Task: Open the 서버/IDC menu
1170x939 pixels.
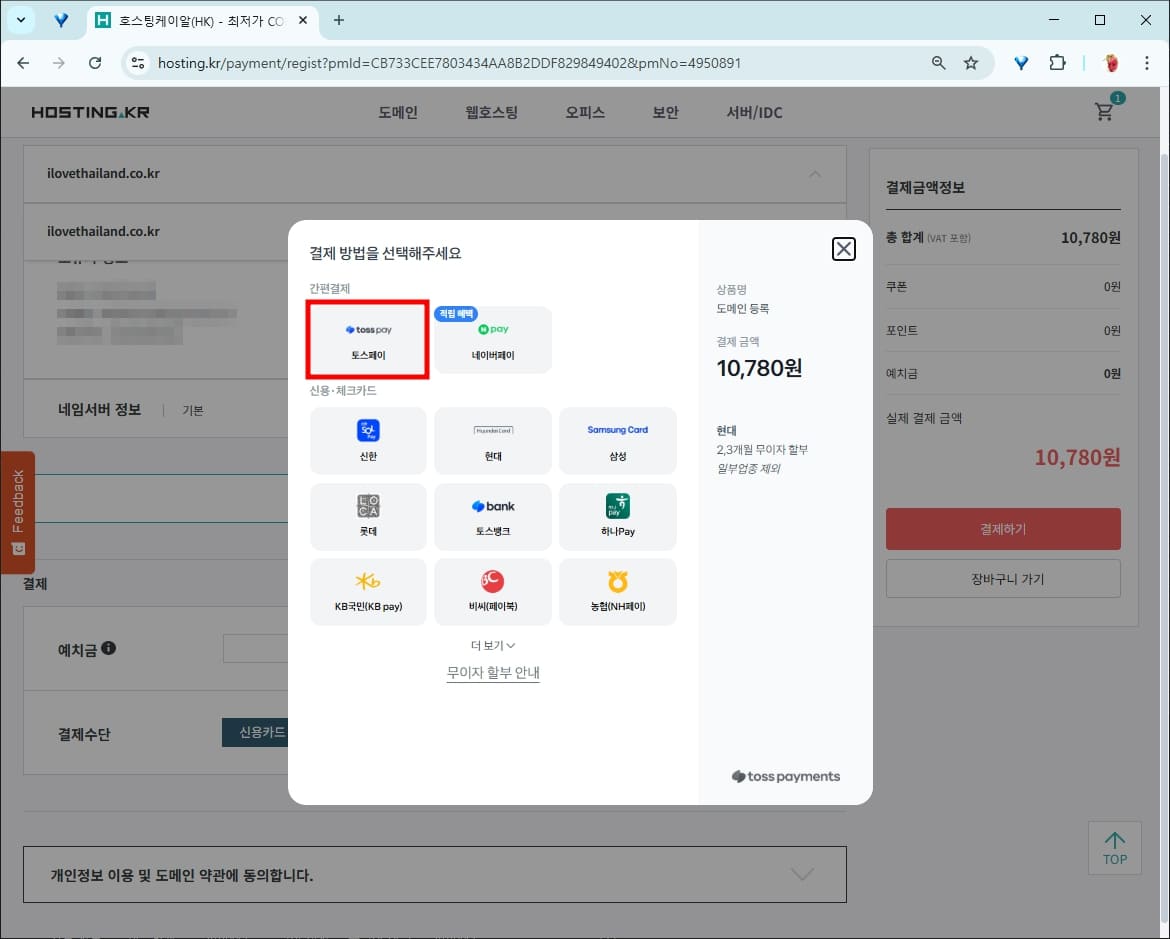Action: pyautogui.click(x=754, y=112)
